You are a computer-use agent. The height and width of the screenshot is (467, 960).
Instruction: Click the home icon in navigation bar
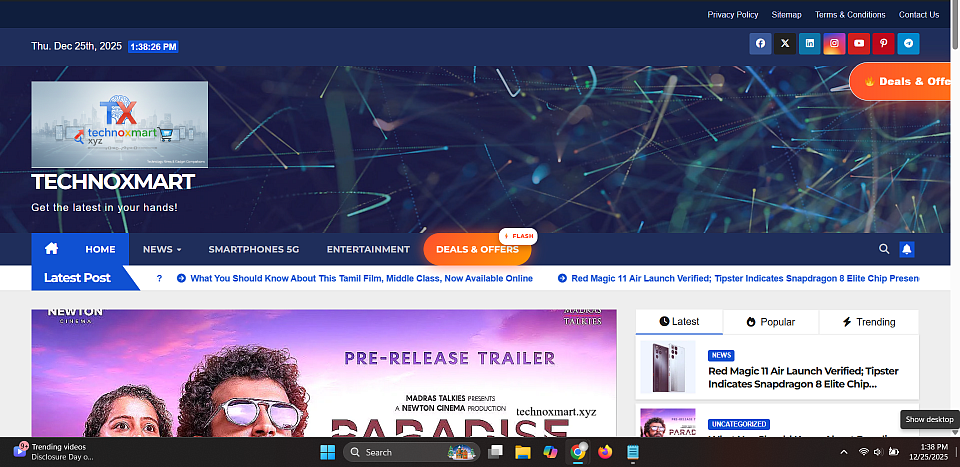(x=51, y=249)
